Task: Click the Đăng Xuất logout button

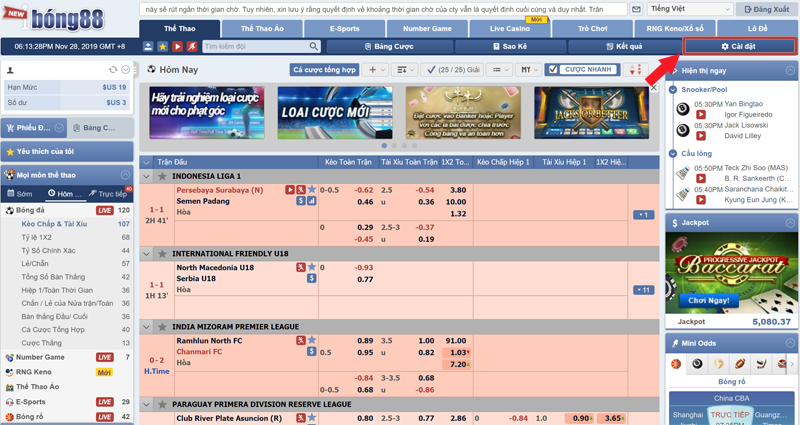Action: [766, 9]
